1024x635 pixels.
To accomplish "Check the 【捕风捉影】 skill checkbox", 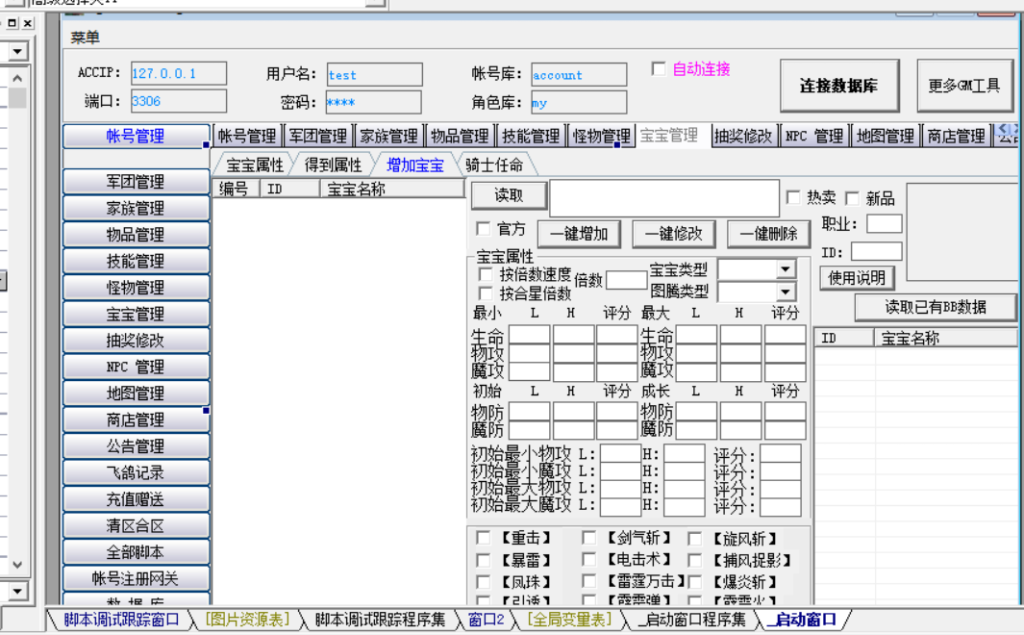I will pyautogui.click(x=695, y=561).
